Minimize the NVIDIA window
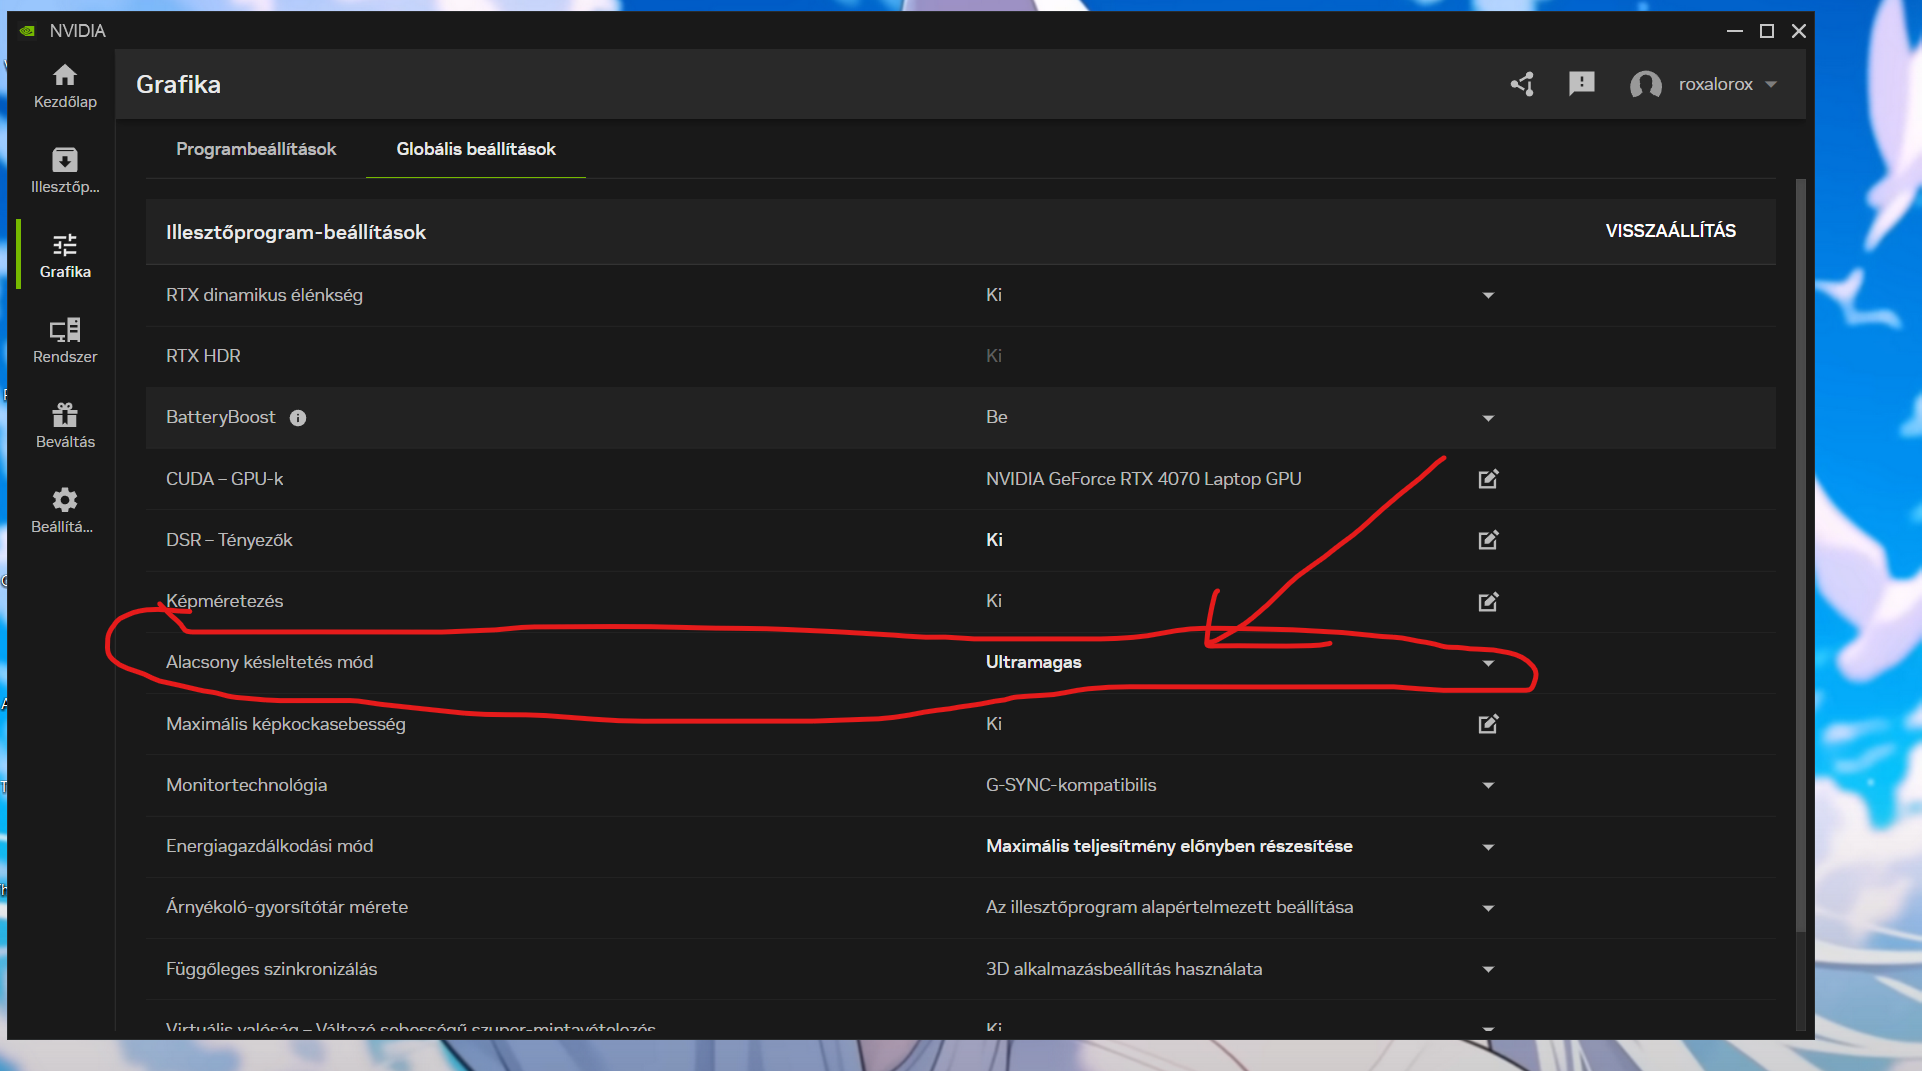Image resolution: width=1922 pixels, height=1071 pixels. coord(1735,31)
